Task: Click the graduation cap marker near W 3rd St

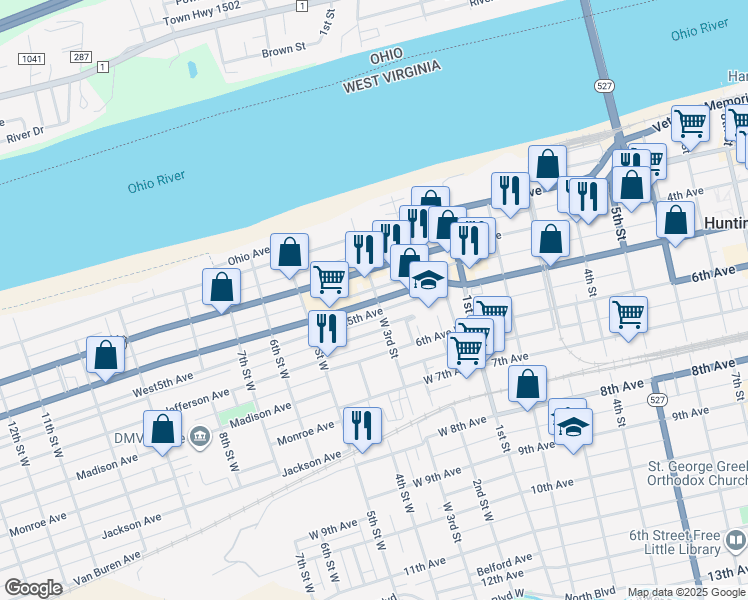Action: [x=428, y=281]
